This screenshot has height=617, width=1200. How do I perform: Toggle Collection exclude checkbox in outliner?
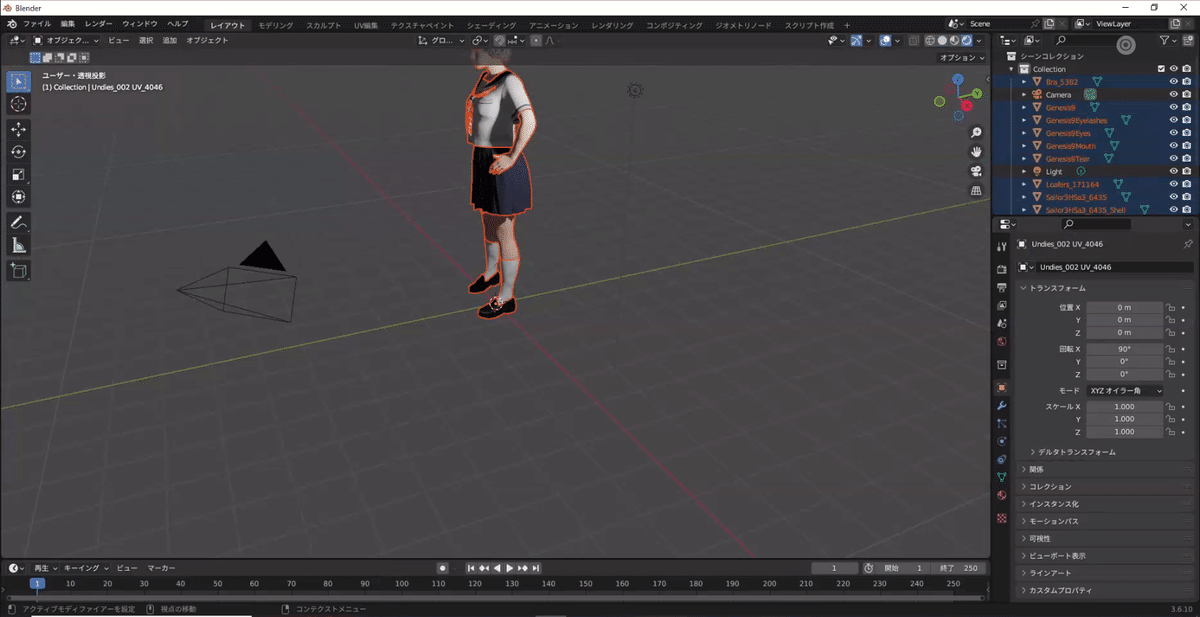1161,69
